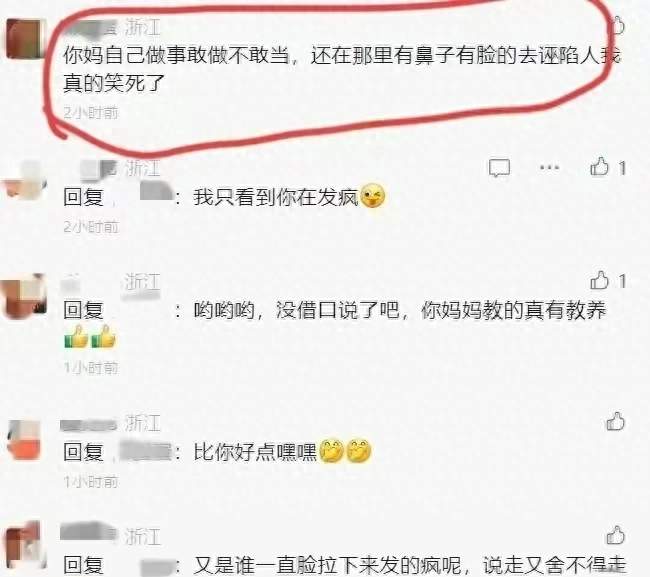Like the bottom 又是谁一直脸拉下来 comment
The image size is (650, 577).
click(616, 536)
